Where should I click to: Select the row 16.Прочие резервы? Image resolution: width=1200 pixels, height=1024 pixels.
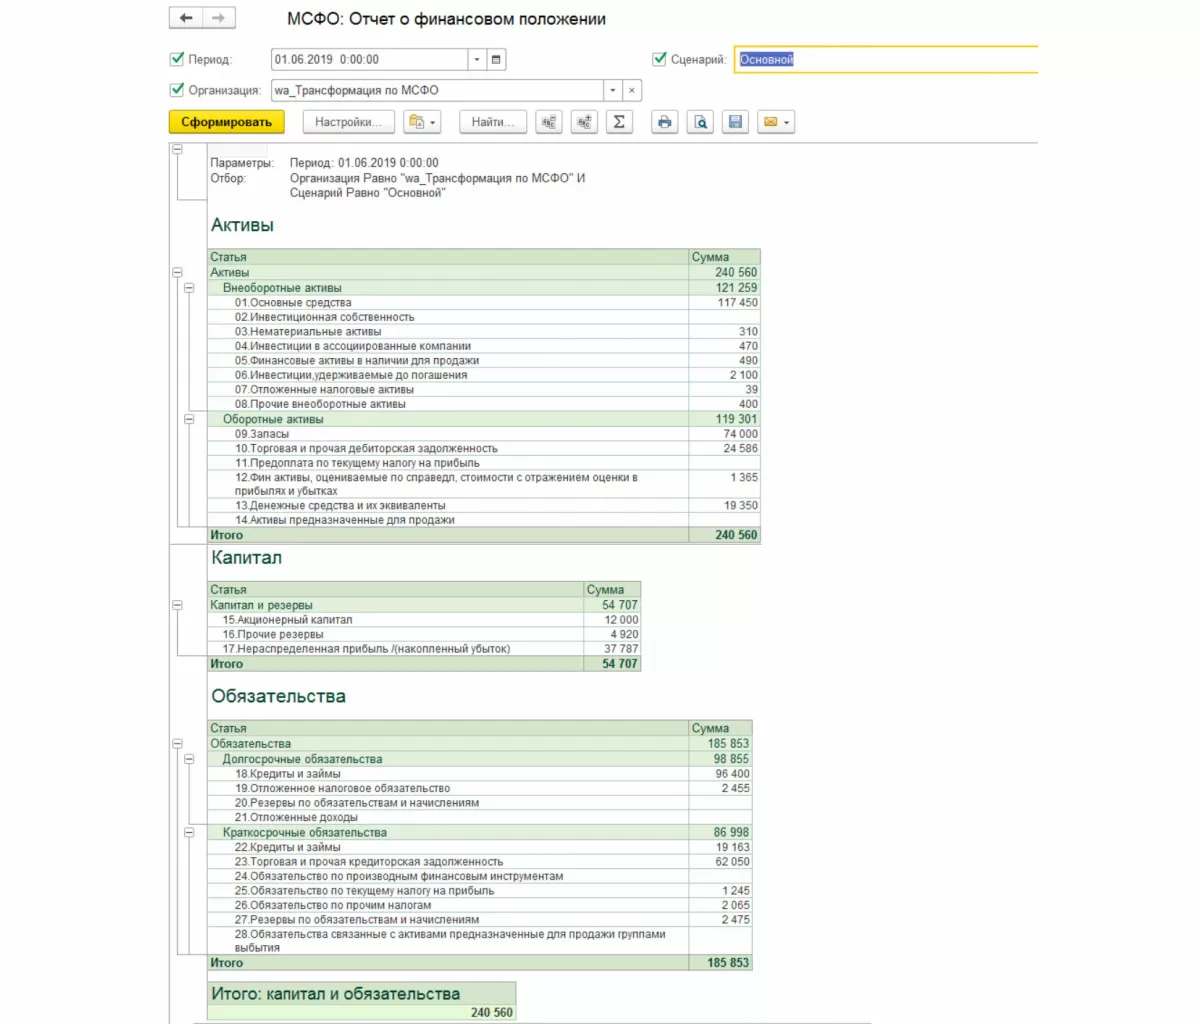click(425, 634)
